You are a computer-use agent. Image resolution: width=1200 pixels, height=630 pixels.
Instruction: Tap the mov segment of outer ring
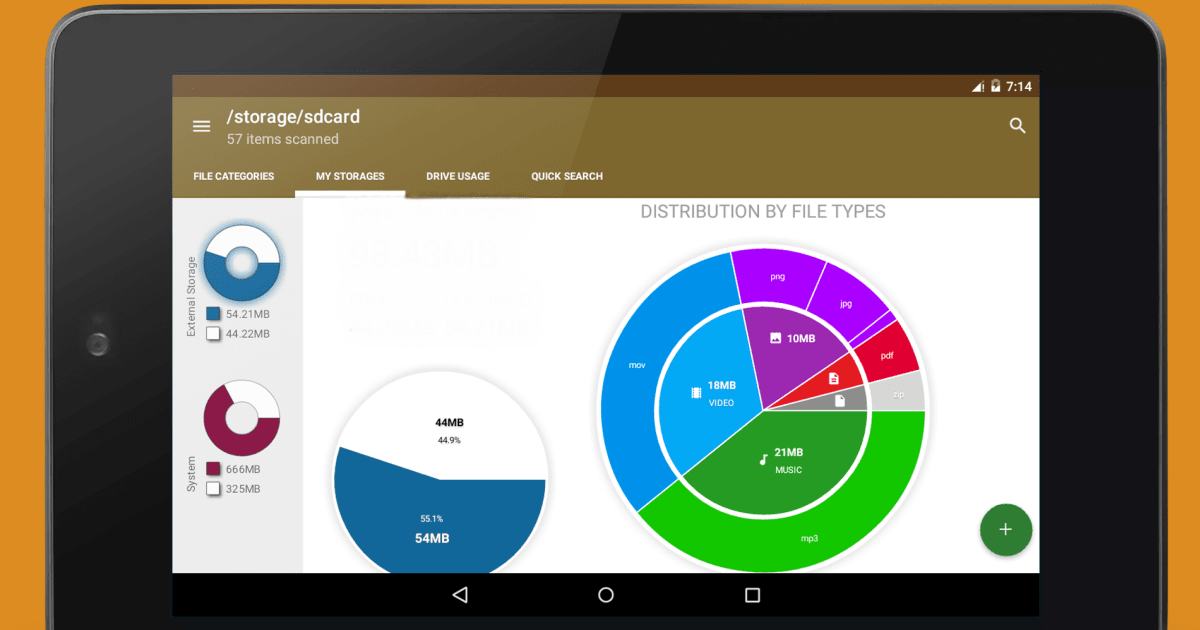click(x=636, y=366)
